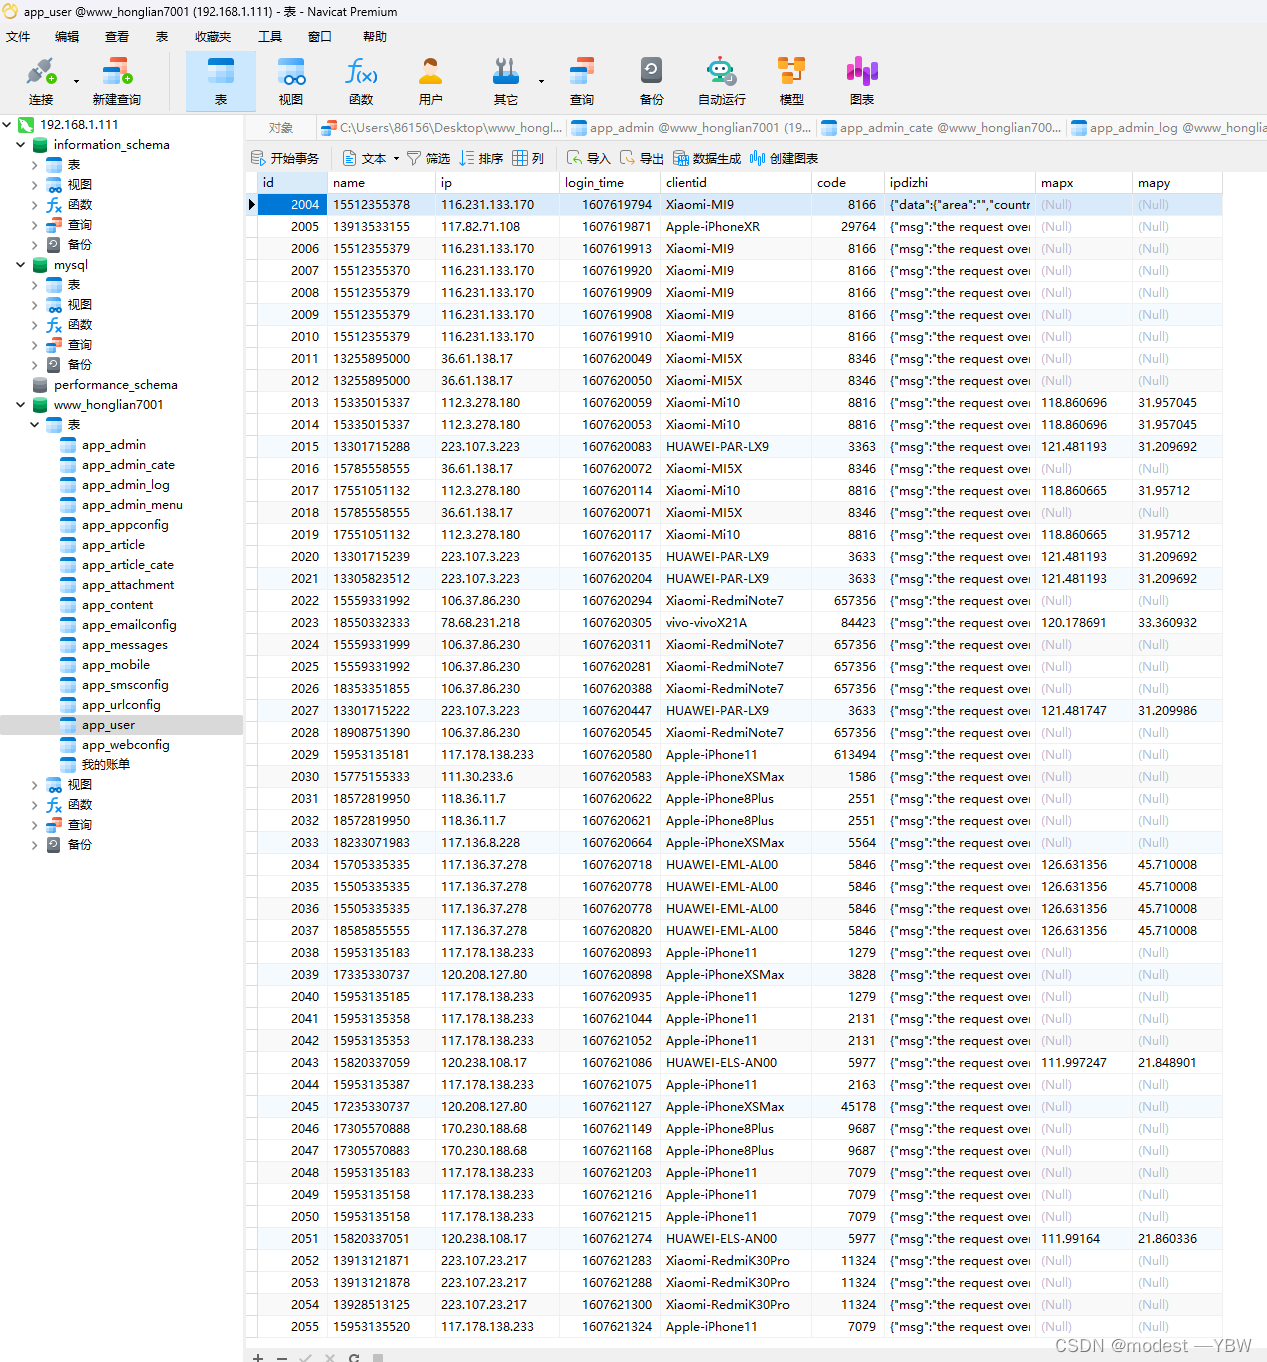
Task: Click name cell 13913533155
Action: tap(382, 227)
